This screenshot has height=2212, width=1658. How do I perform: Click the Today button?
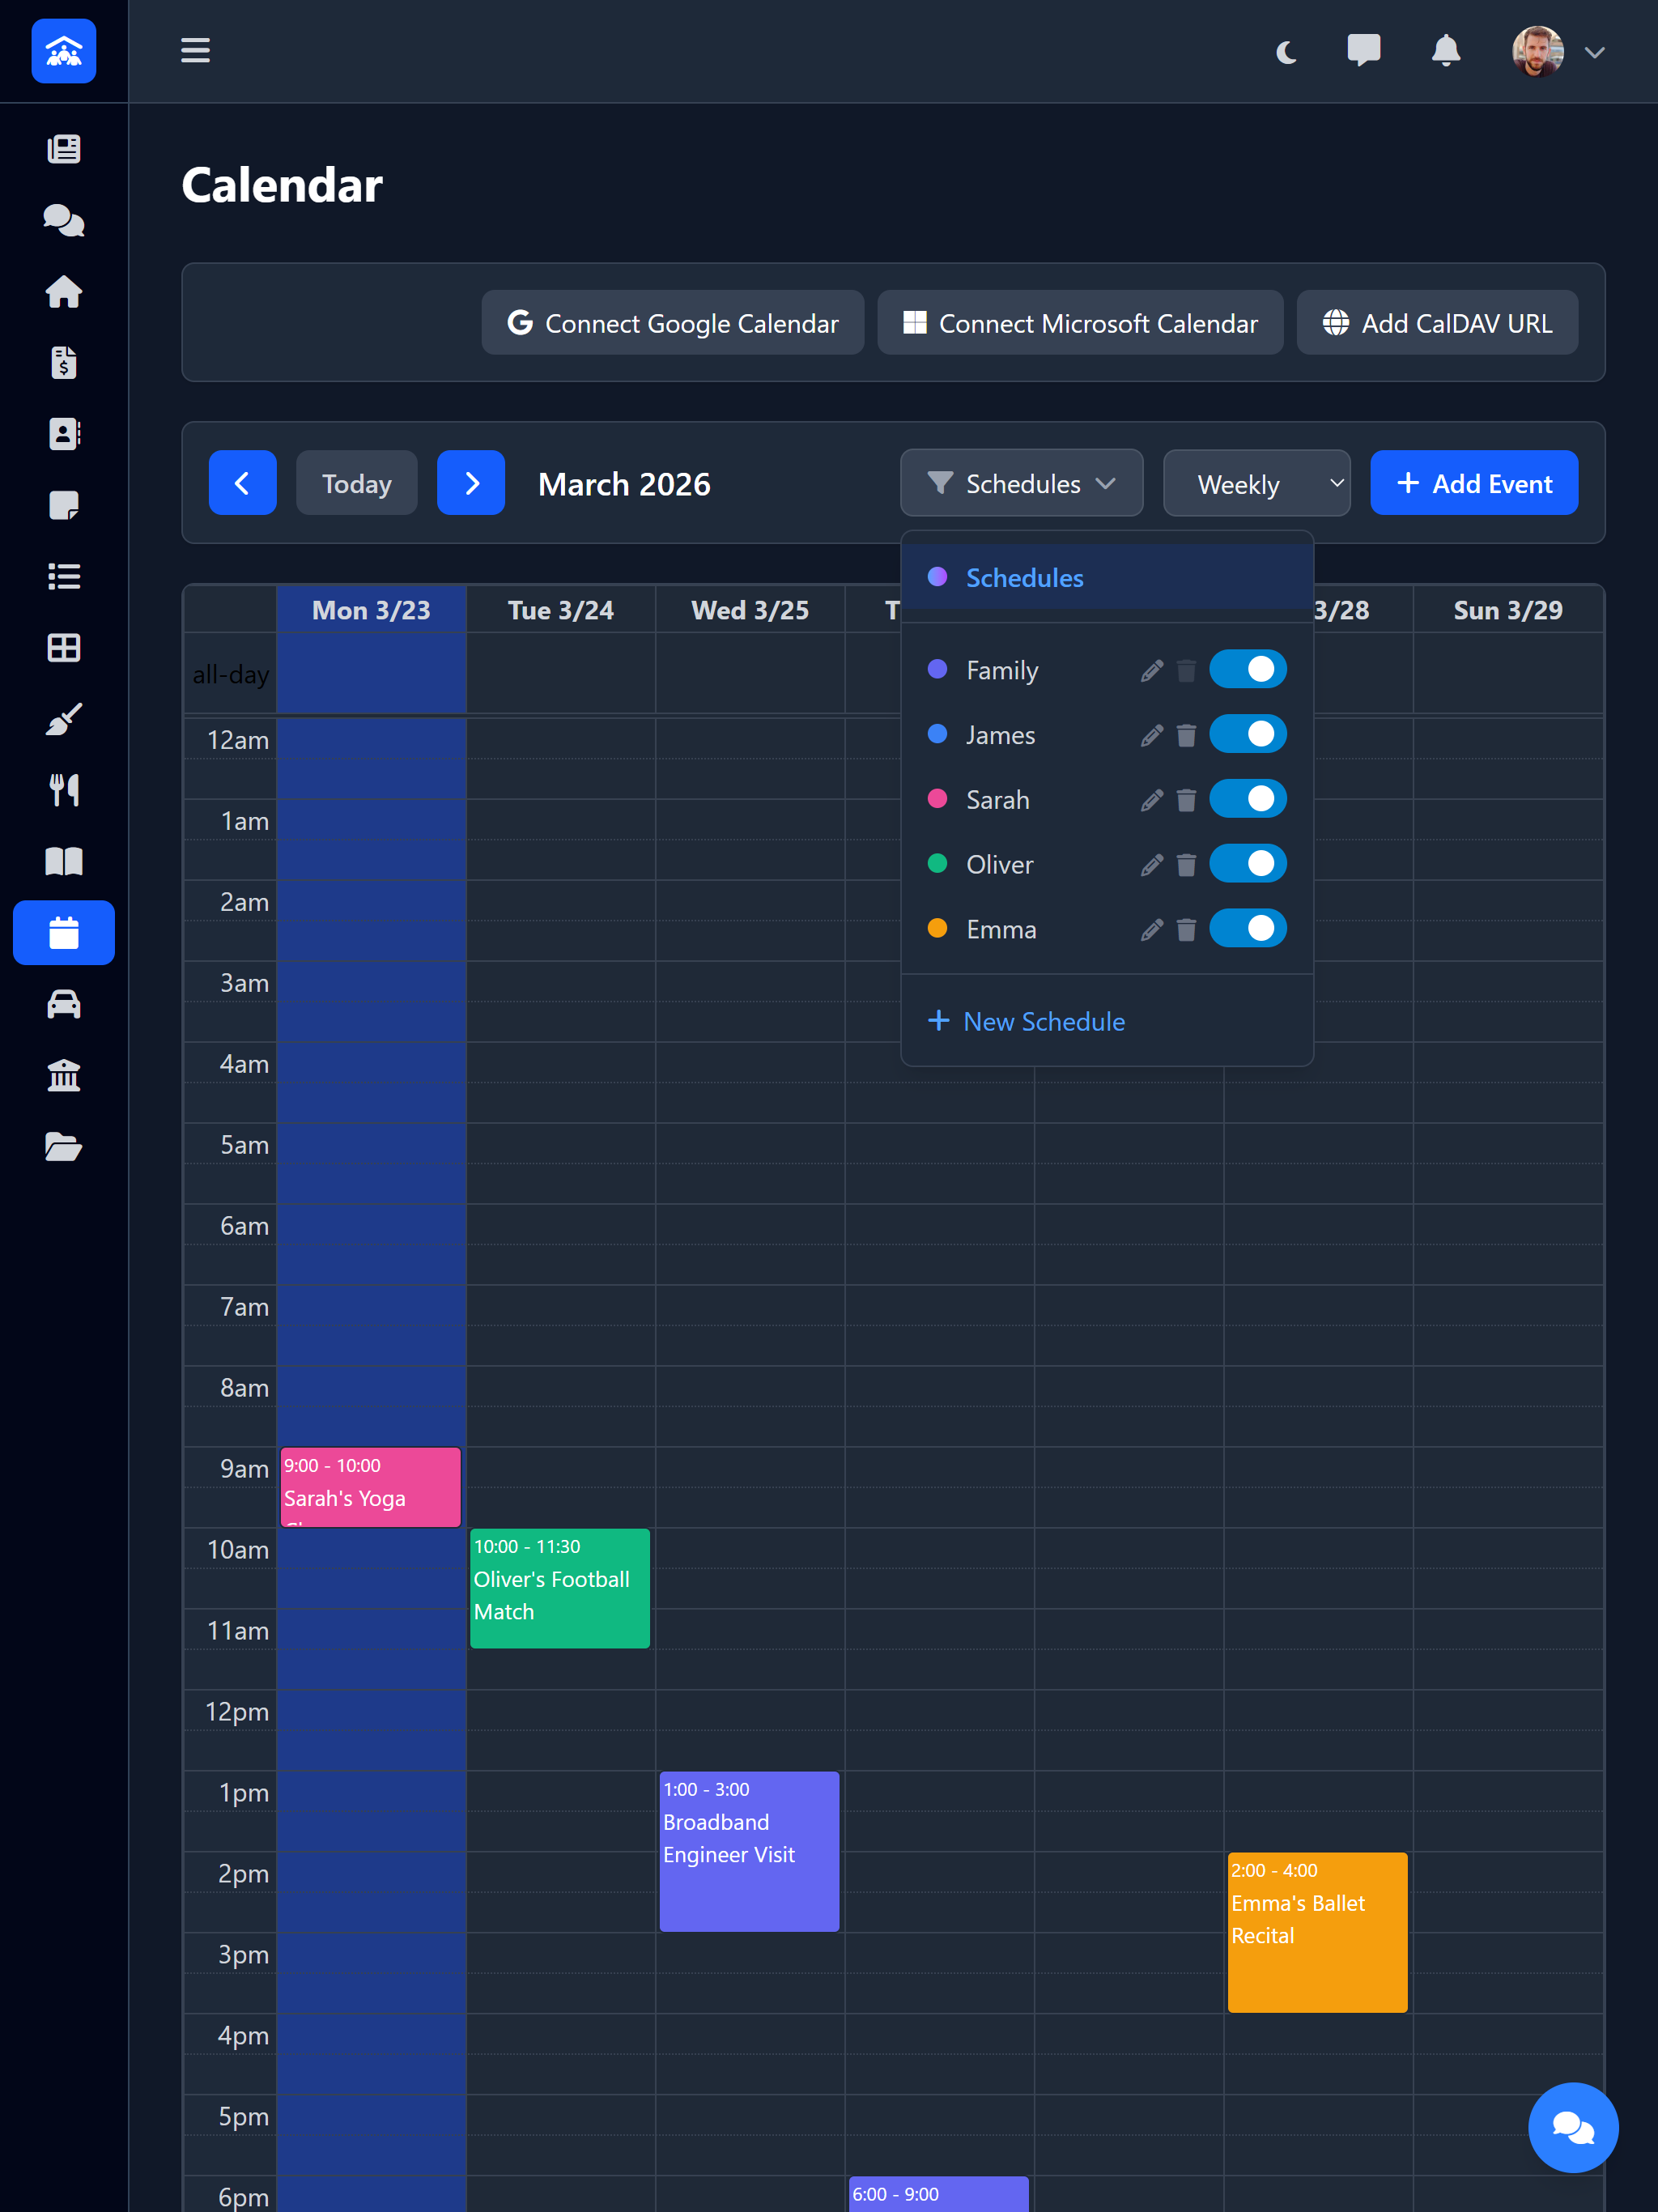pos(356,483)
